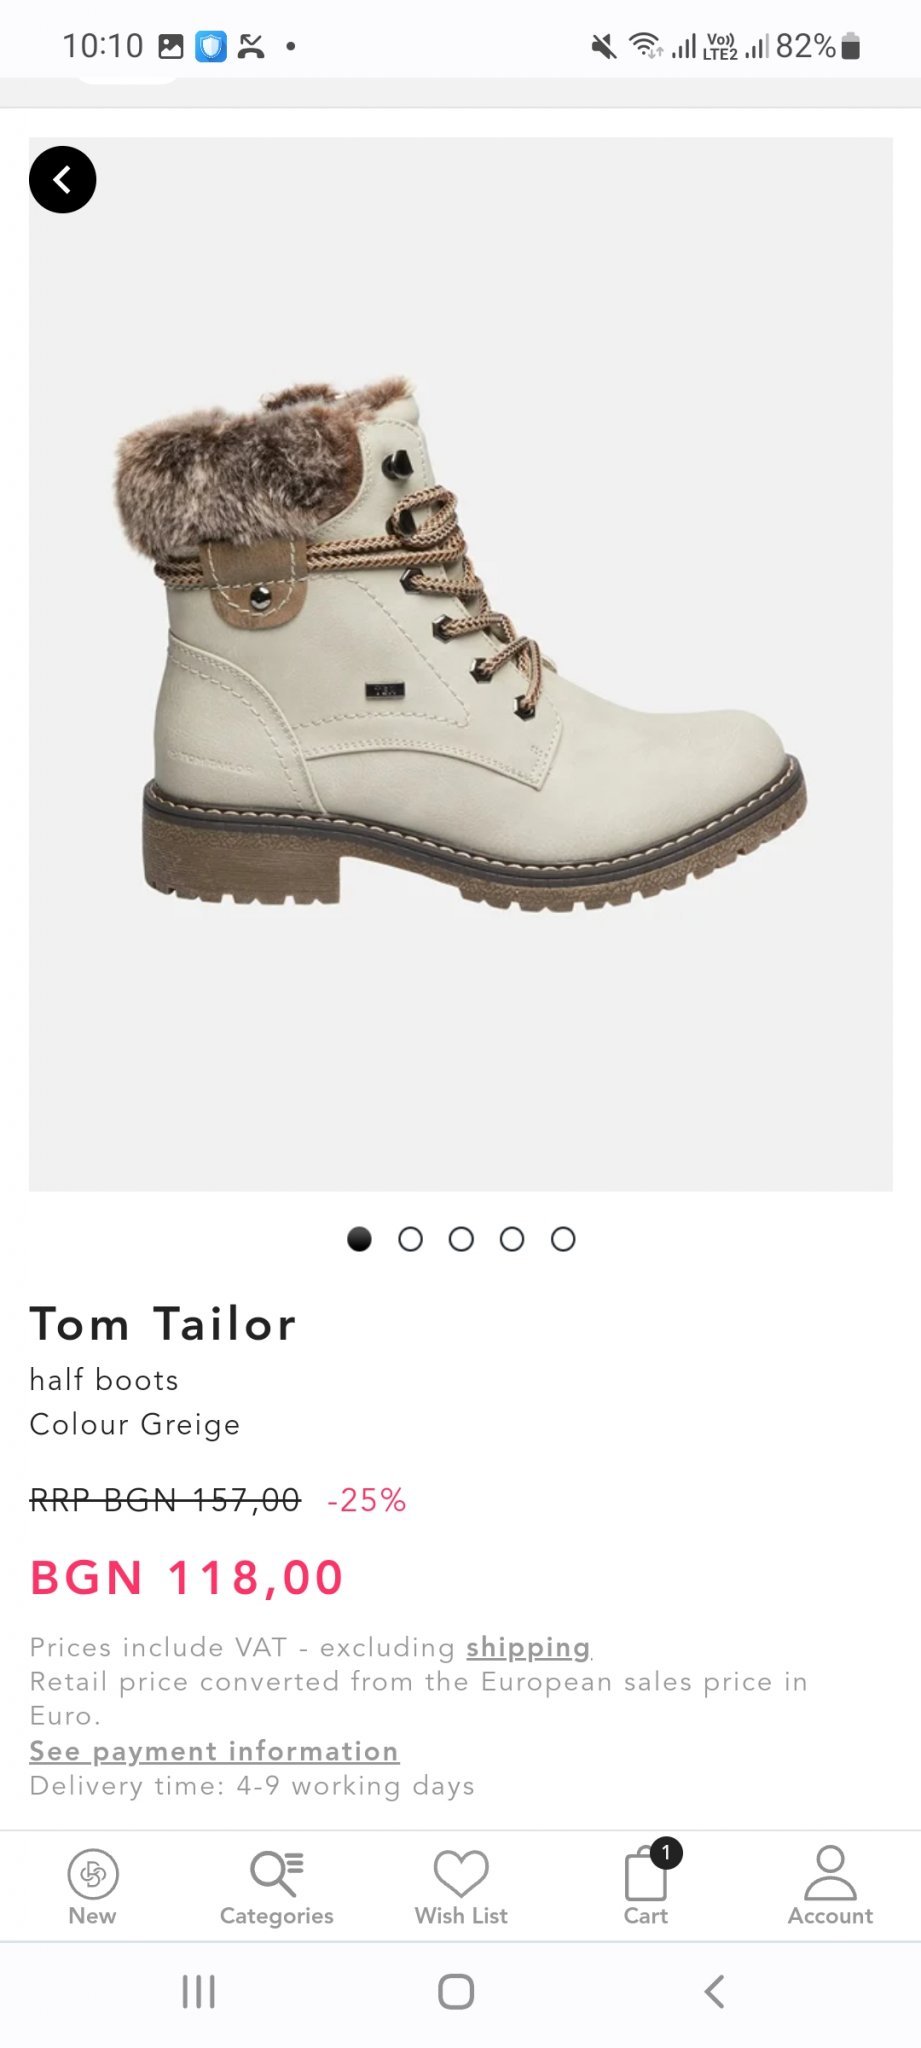Tap the black back arrow button
Image resolution: width=921 pixels, height=2048 pixels.
tap(62, 180)
